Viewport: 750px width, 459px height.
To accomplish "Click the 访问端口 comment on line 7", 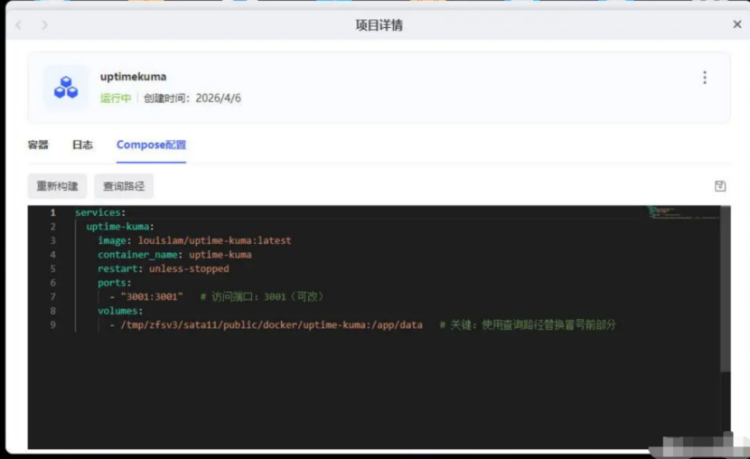I will [x=262, y=297].
